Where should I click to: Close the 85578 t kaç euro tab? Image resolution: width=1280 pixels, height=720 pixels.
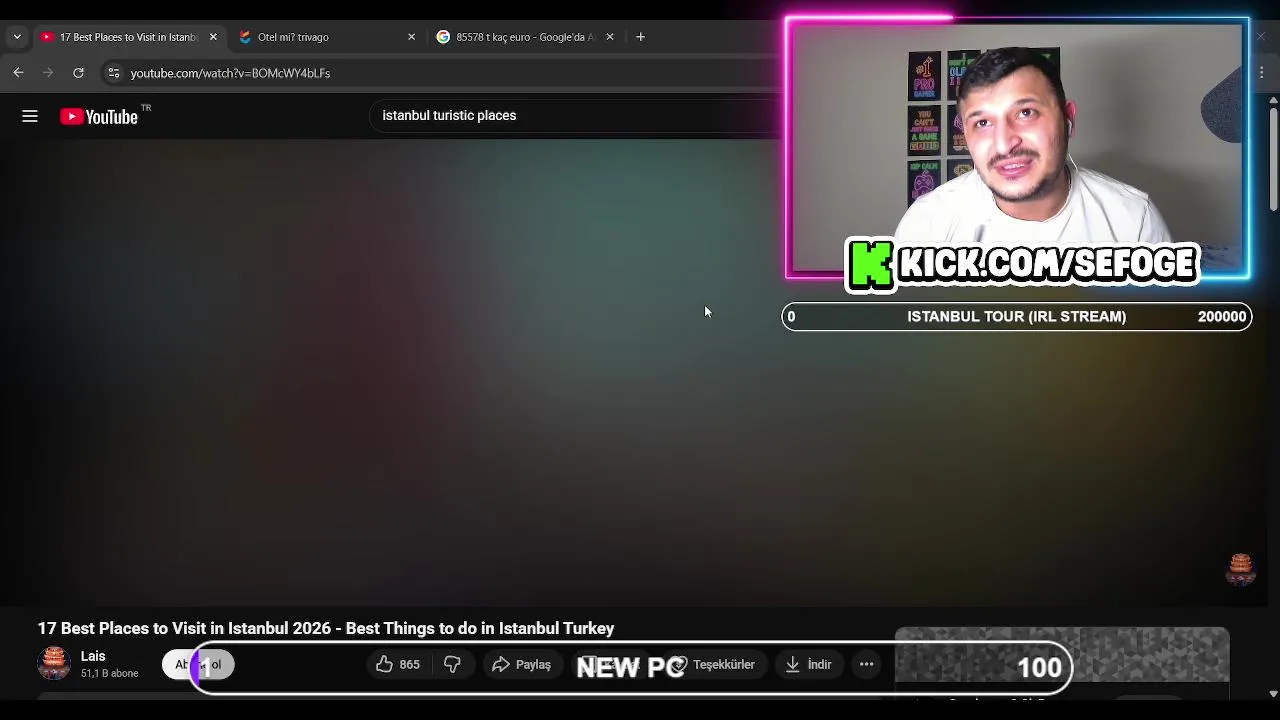coord(609,37)
